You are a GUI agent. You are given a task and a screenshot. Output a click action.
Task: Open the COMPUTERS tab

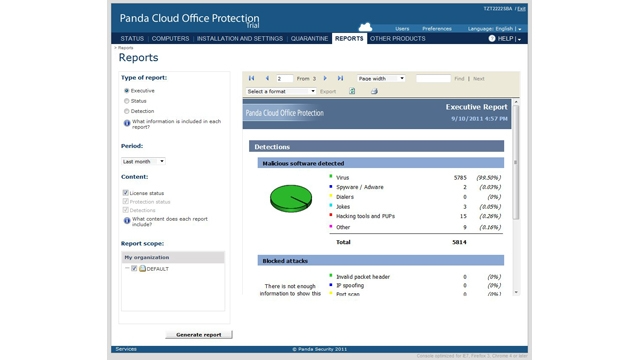coord(170,38)
